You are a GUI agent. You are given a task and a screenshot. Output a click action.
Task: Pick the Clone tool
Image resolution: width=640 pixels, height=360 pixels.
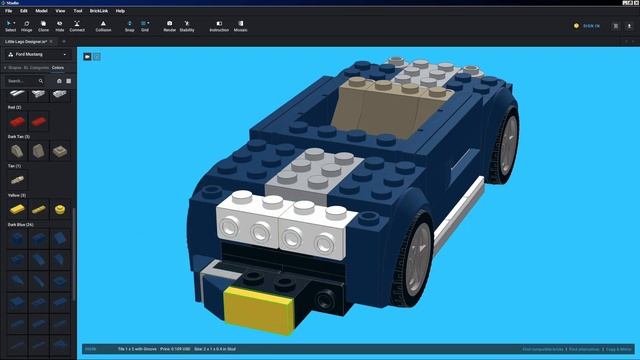pos(43,26)
